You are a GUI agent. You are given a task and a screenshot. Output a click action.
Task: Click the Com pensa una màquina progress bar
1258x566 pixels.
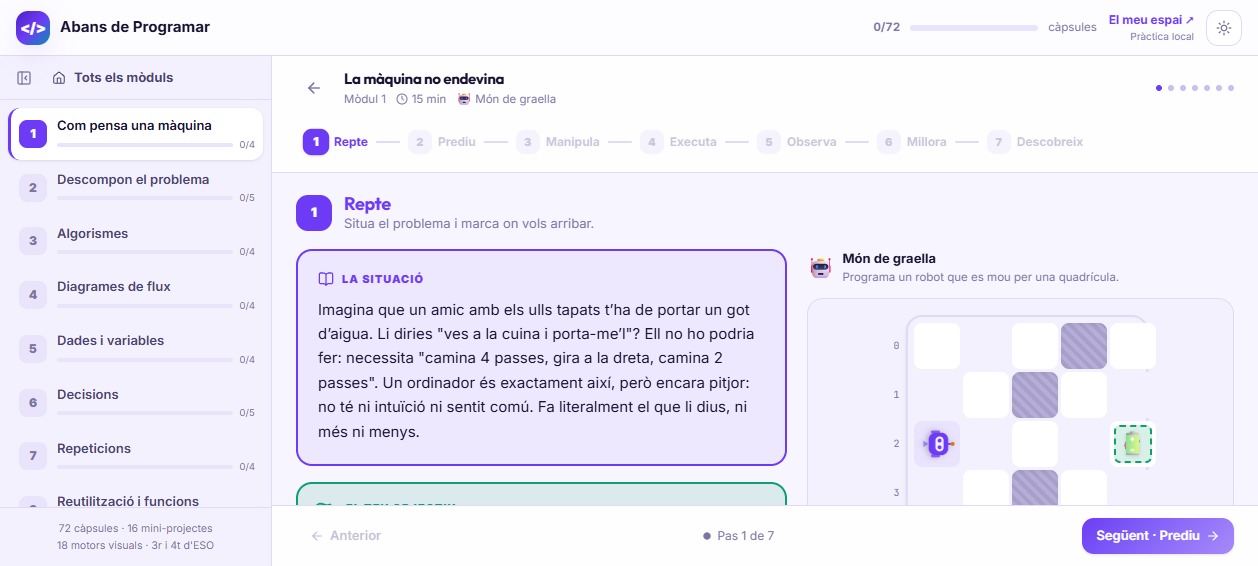(x=145, y=145)
